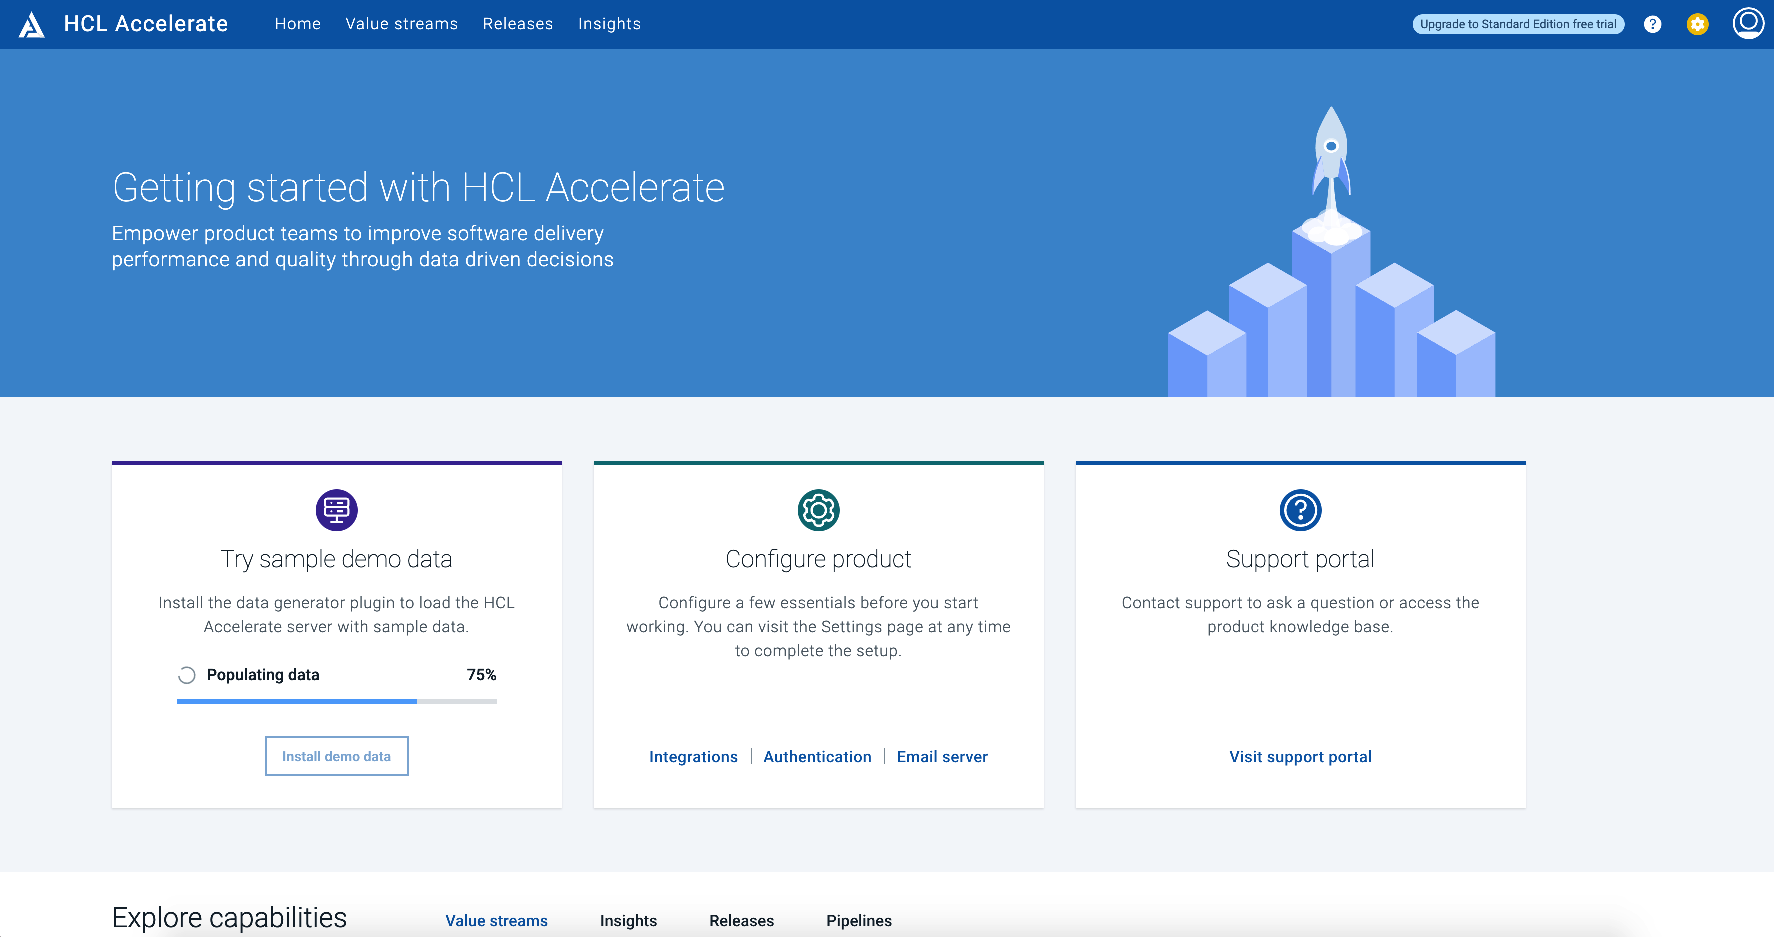
Task: Click the Populating data label
Action: [x=263, y=675]
